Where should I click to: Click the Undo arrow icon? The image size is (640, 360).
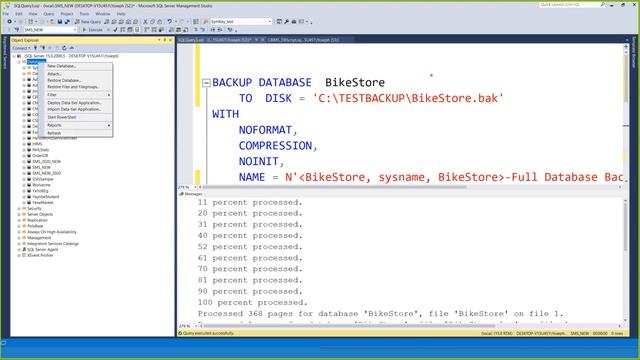[169, 22]
